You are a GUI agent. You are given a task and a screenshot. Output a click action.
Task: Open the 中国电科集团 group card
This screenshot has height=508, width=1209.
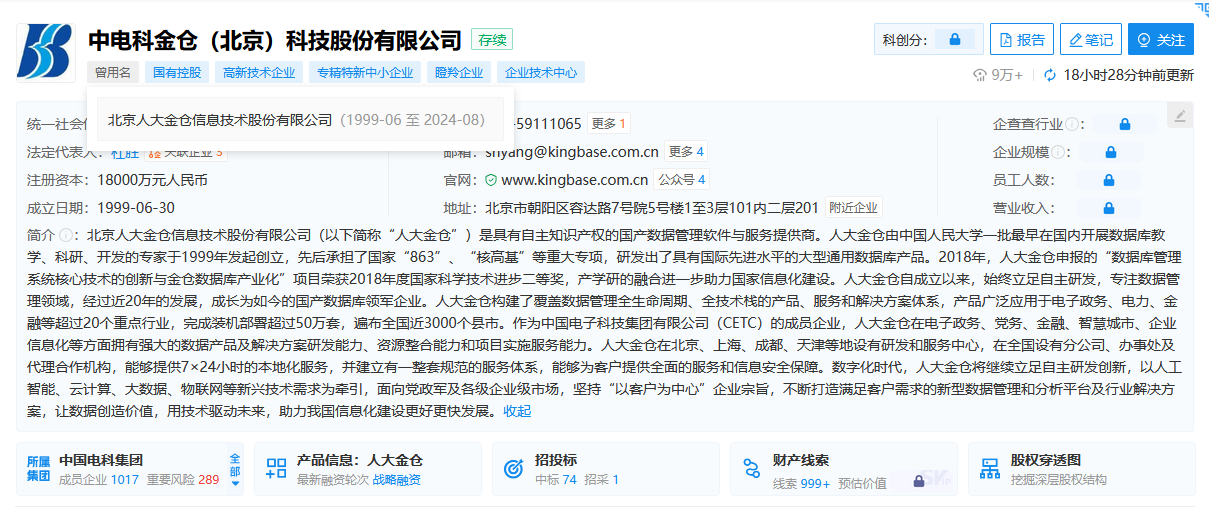point(101,460)
